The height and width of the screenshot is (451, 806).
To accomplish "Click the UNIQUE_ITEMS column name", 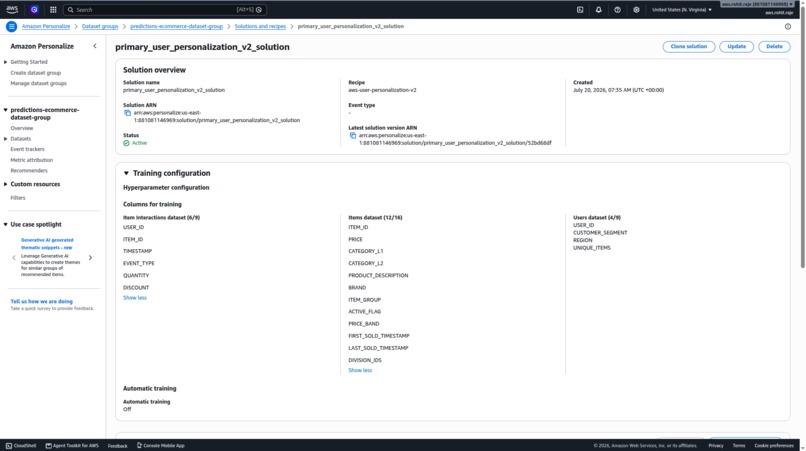I will [592, 248].
